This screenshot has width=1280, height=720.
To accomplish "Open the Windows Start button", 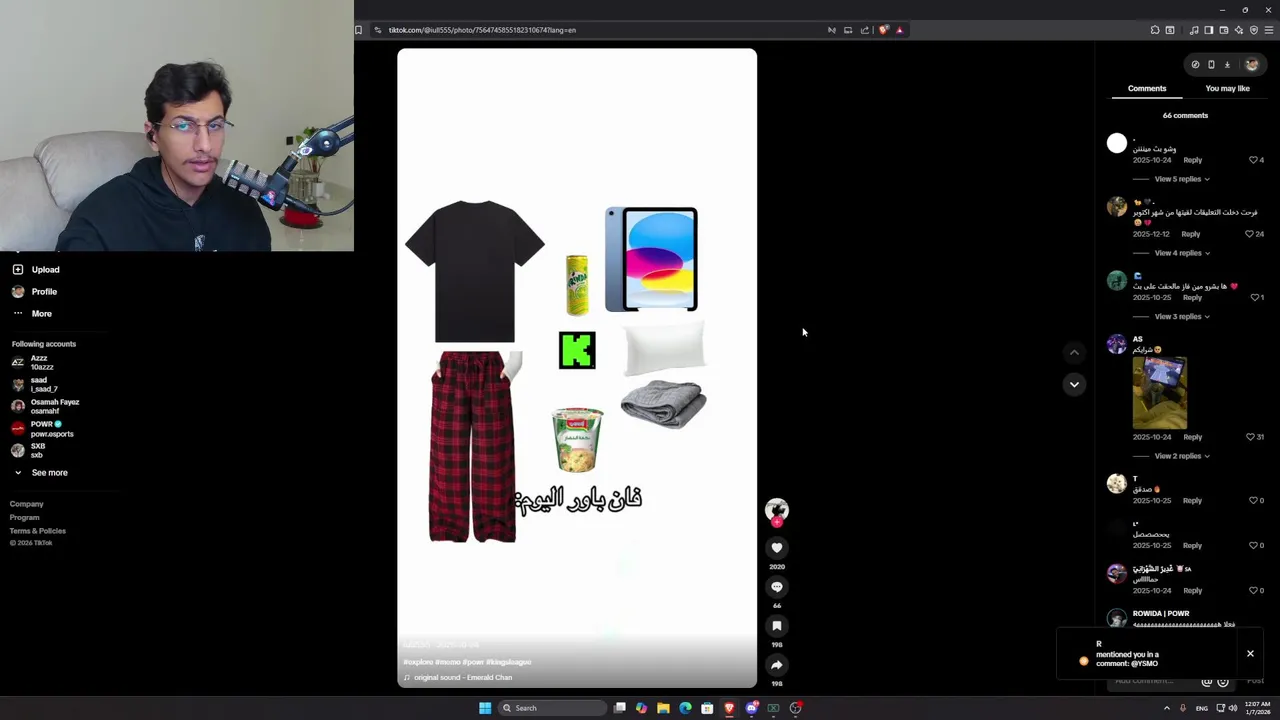I will [x=485, y=708].
